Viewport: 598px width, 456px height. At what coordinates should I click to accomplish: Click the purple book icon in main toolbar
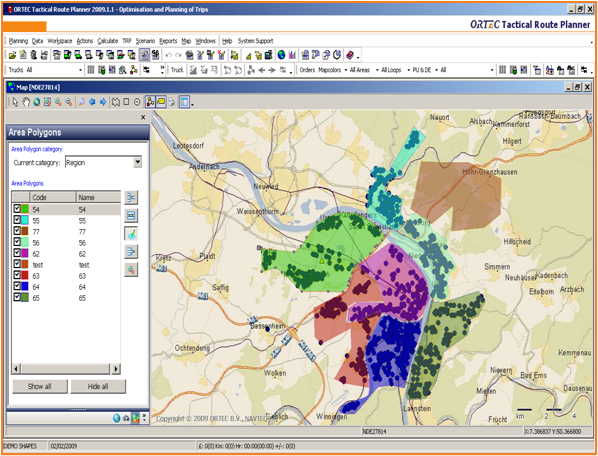pos(350,55)
